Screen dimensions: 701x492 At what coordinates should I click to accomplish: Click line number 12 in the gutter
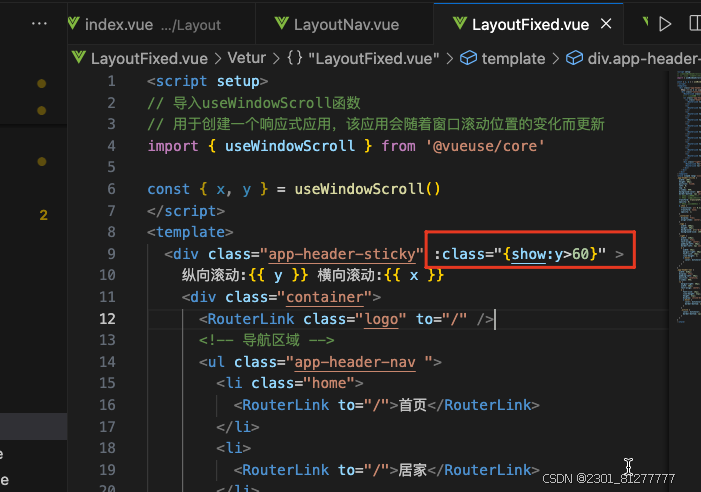[x=107, y=319]
